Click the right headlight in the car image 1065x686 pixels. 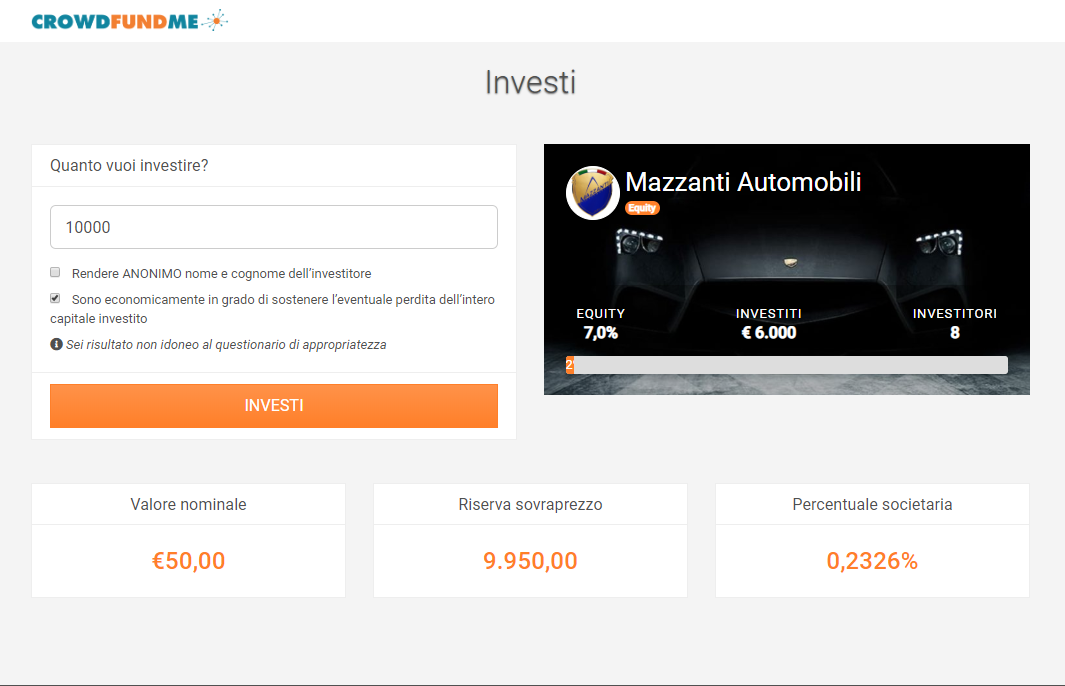(939, 242)
